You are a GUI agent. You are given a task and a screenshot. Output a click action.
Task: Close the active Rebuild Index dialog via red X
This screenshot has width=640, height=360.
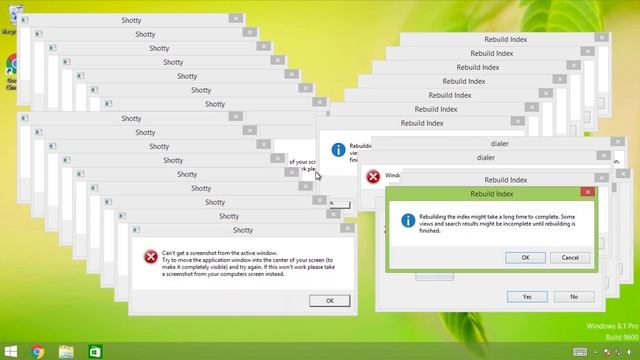(587, 192)
